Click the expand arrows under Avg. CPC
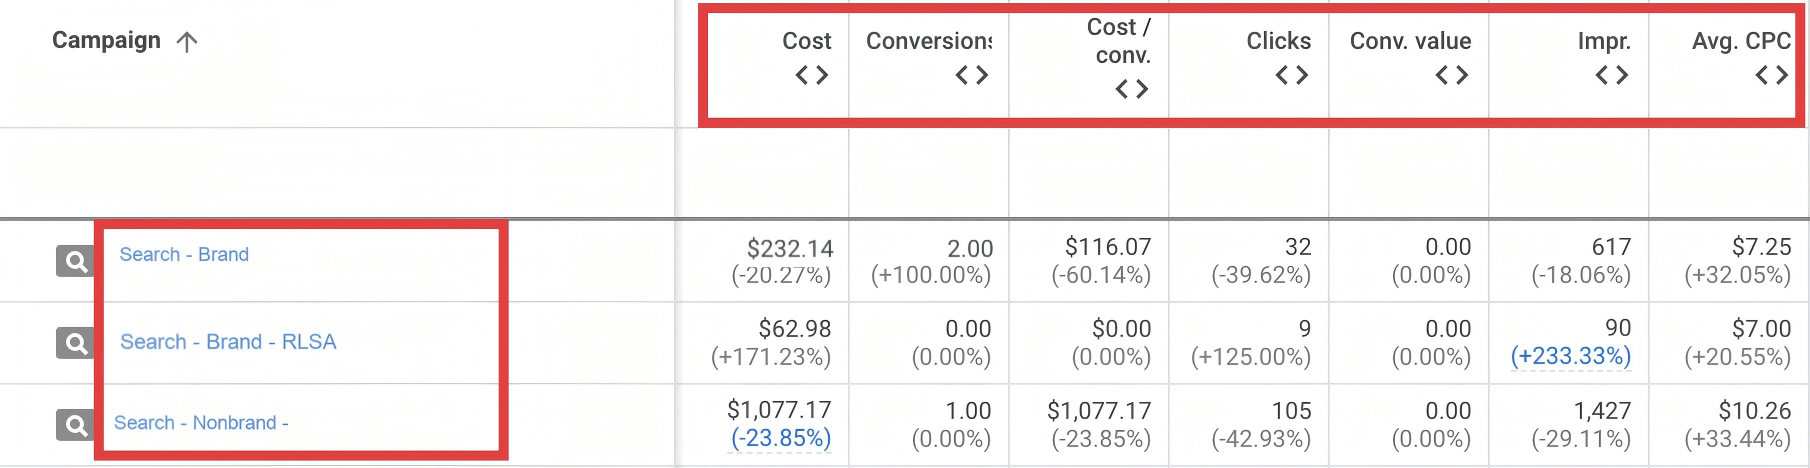This screenshot has height=468, width=1810. point(1771,75)
